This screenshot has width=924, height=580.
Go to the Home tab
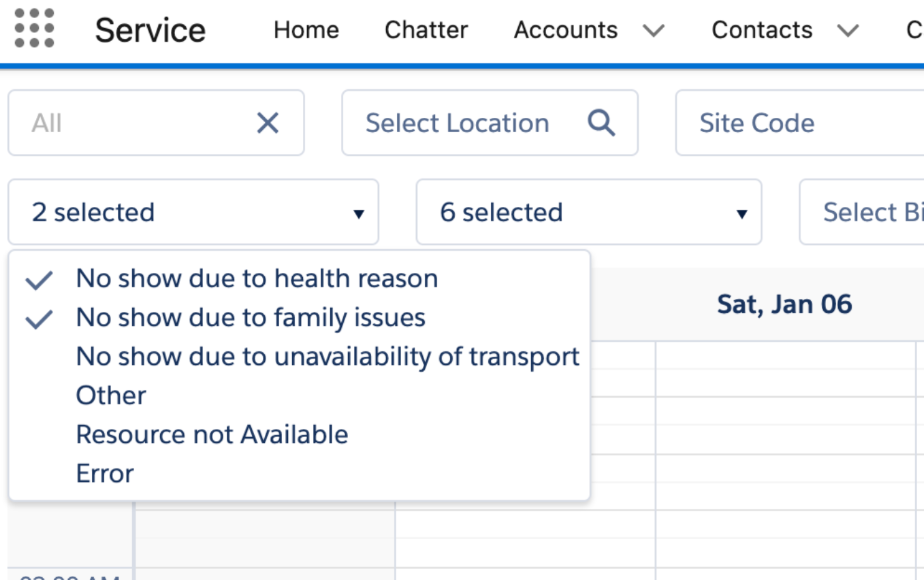(x=306, y=30)
